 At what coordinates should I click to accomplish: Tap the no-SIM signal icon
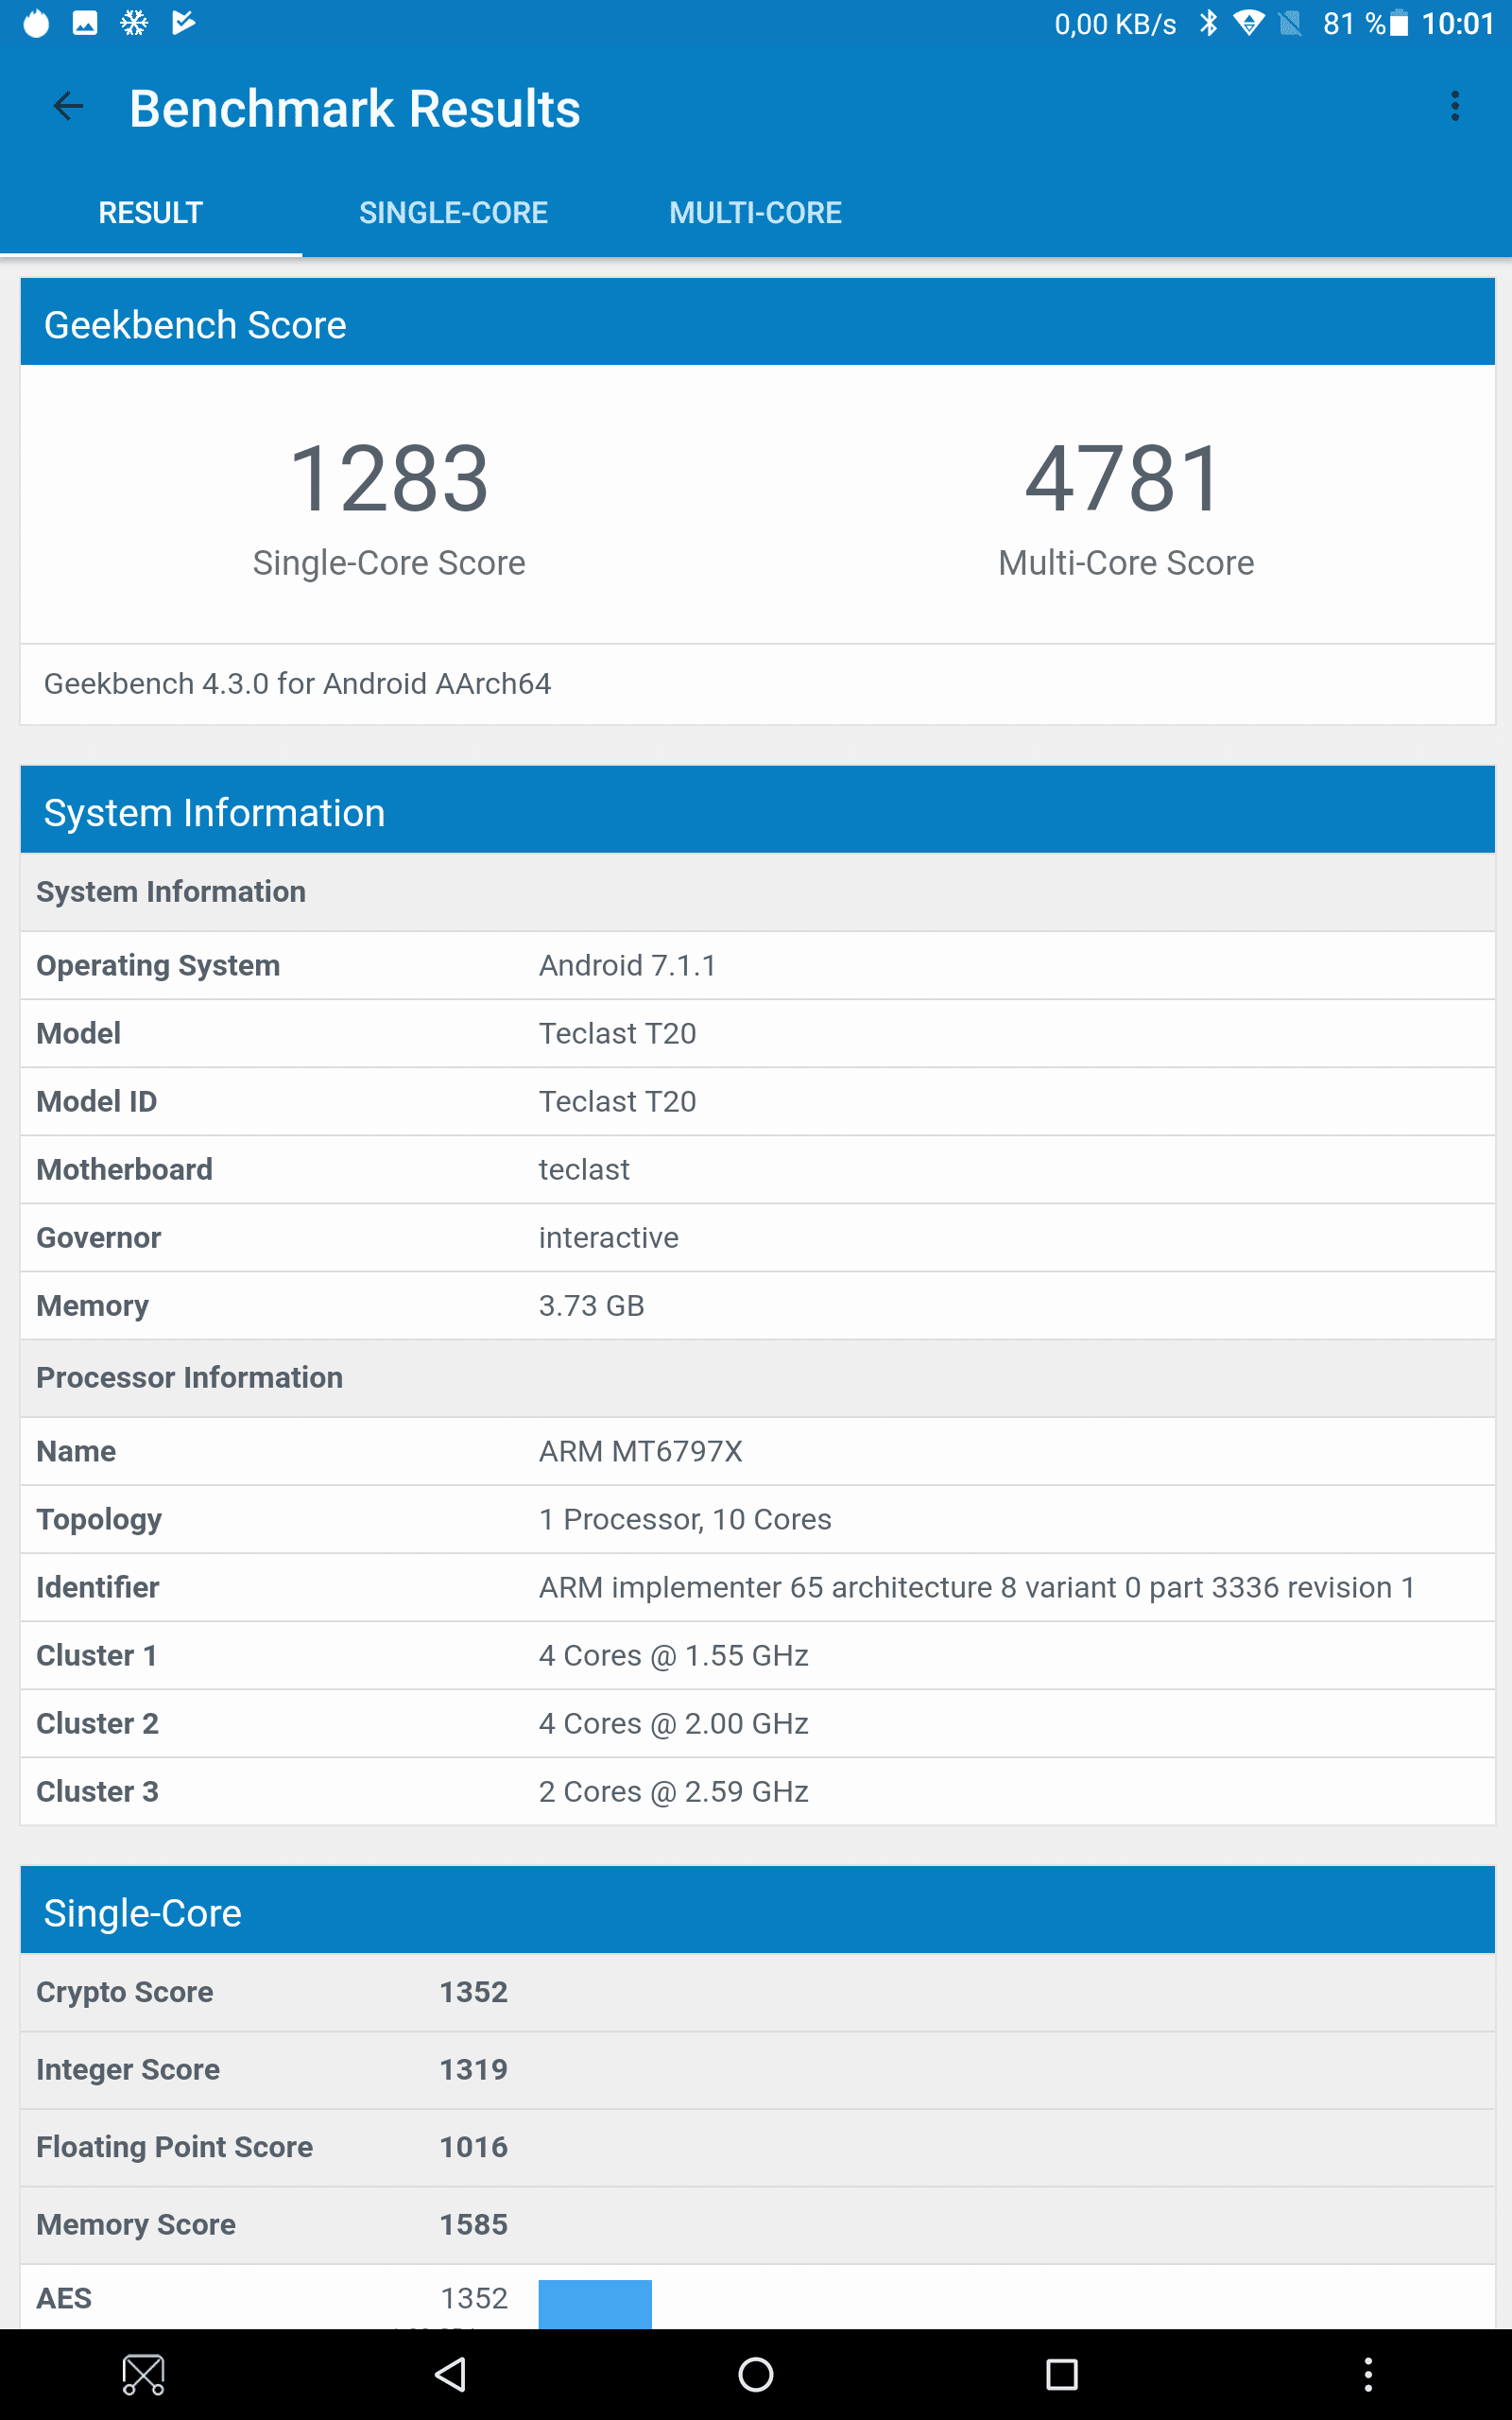1290,23
